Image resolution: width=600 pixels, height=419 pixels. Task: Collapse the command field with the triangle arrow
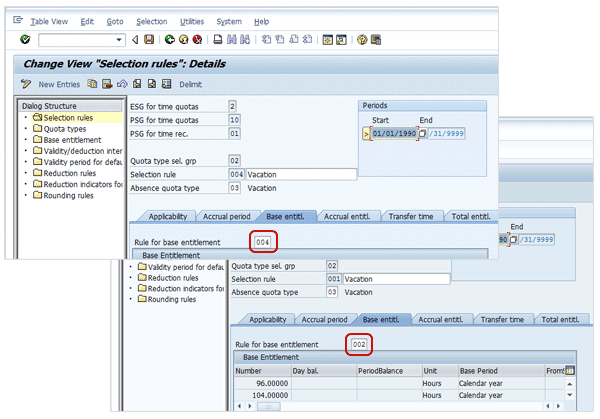(135, 40)
